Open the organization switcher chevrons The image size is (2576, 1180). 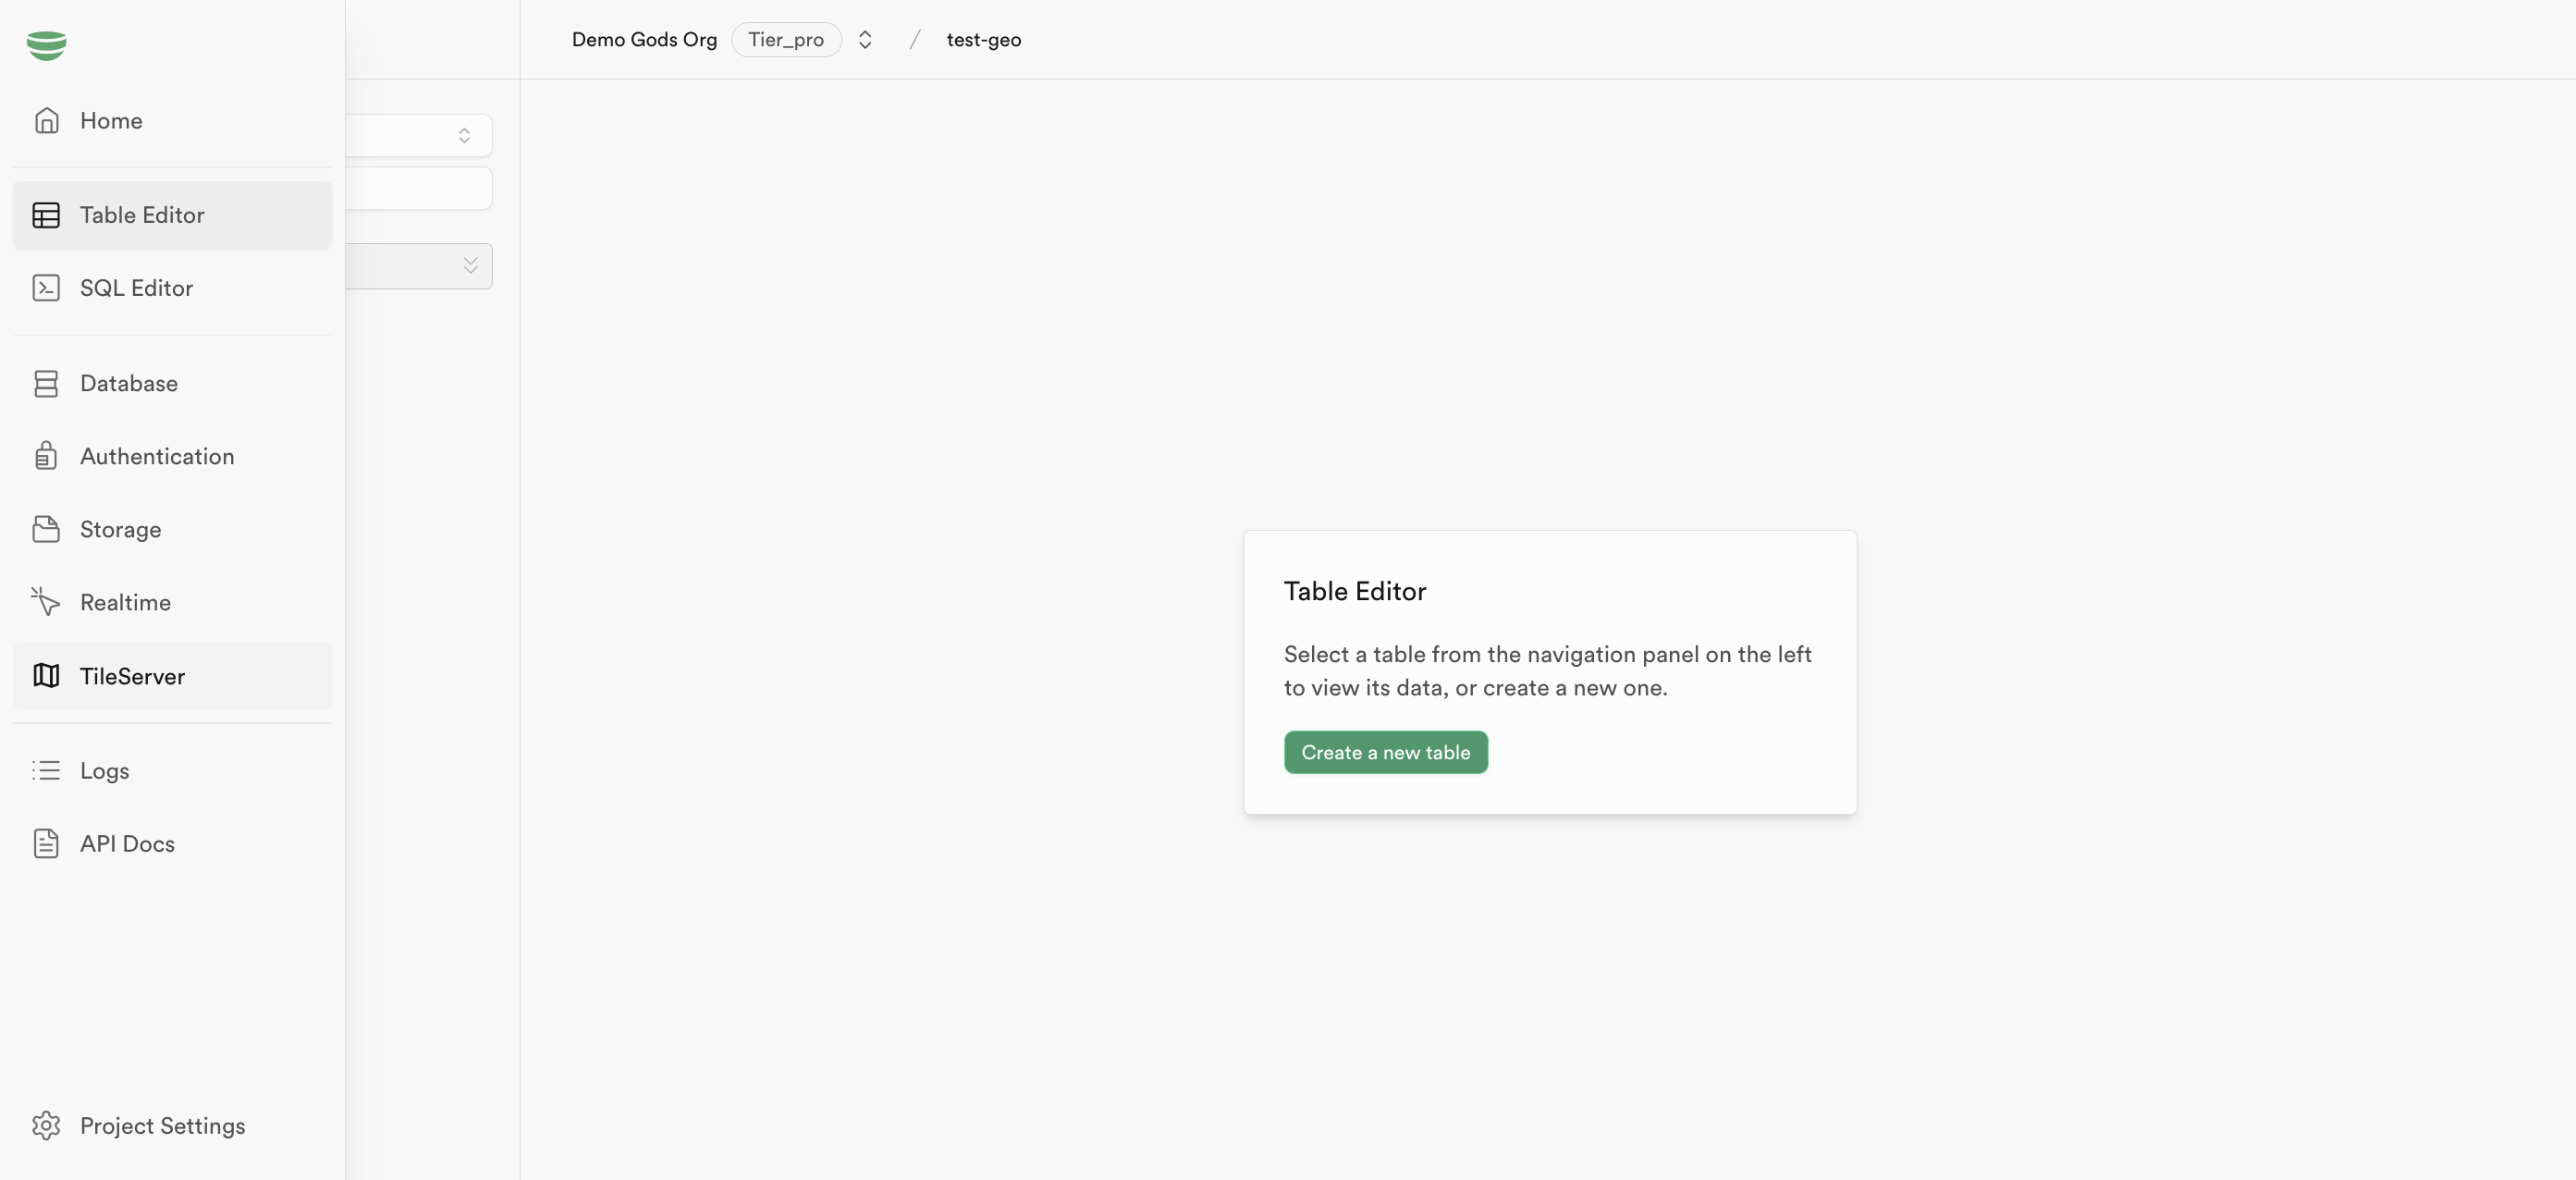(x=865, y=40)
